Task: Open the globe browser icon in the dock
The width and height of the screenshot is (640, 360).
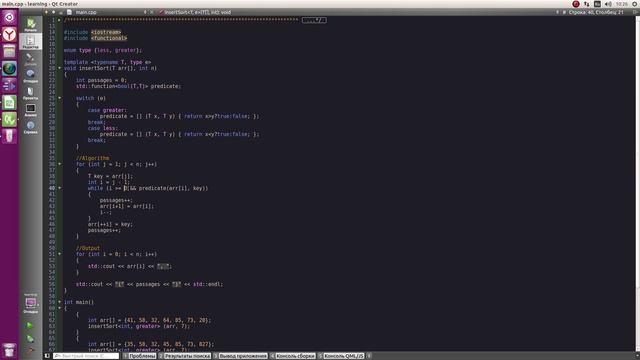Action: (9, 69)
